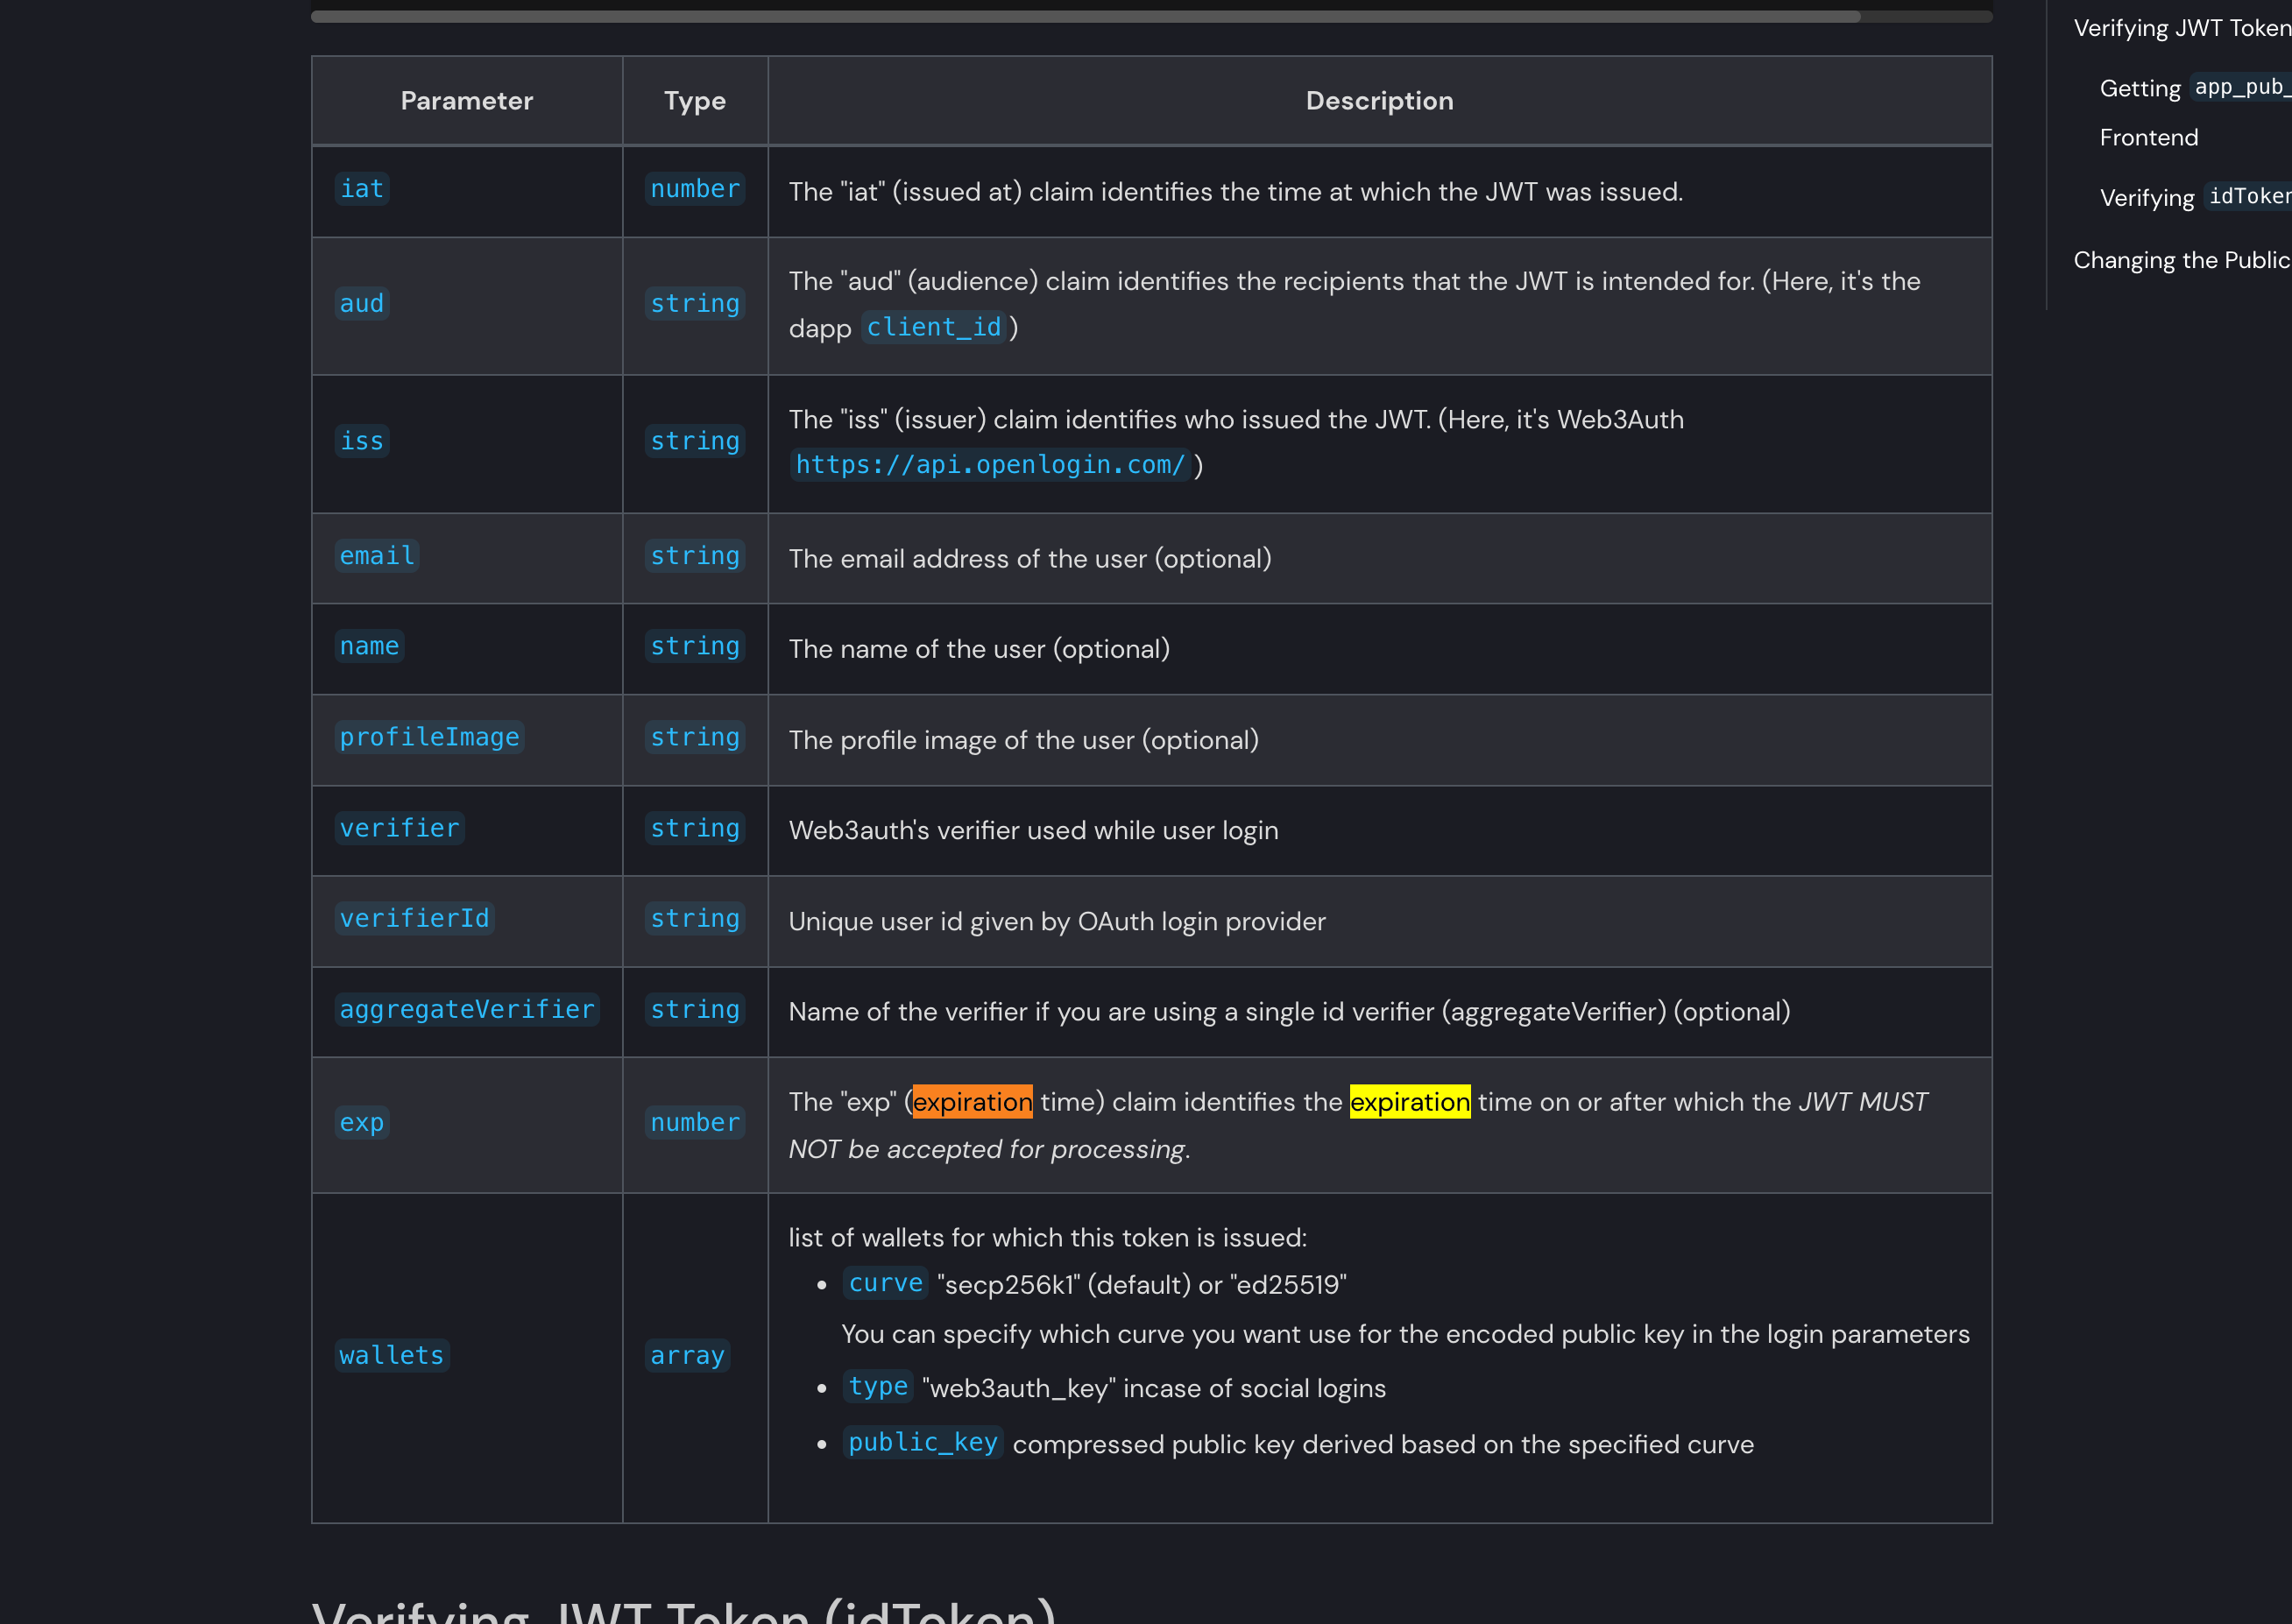Viewport: 2292px width, 1624px height.
Task: Open the 'Verifying JWT Token' section
Action: [x=2180, y=28]
